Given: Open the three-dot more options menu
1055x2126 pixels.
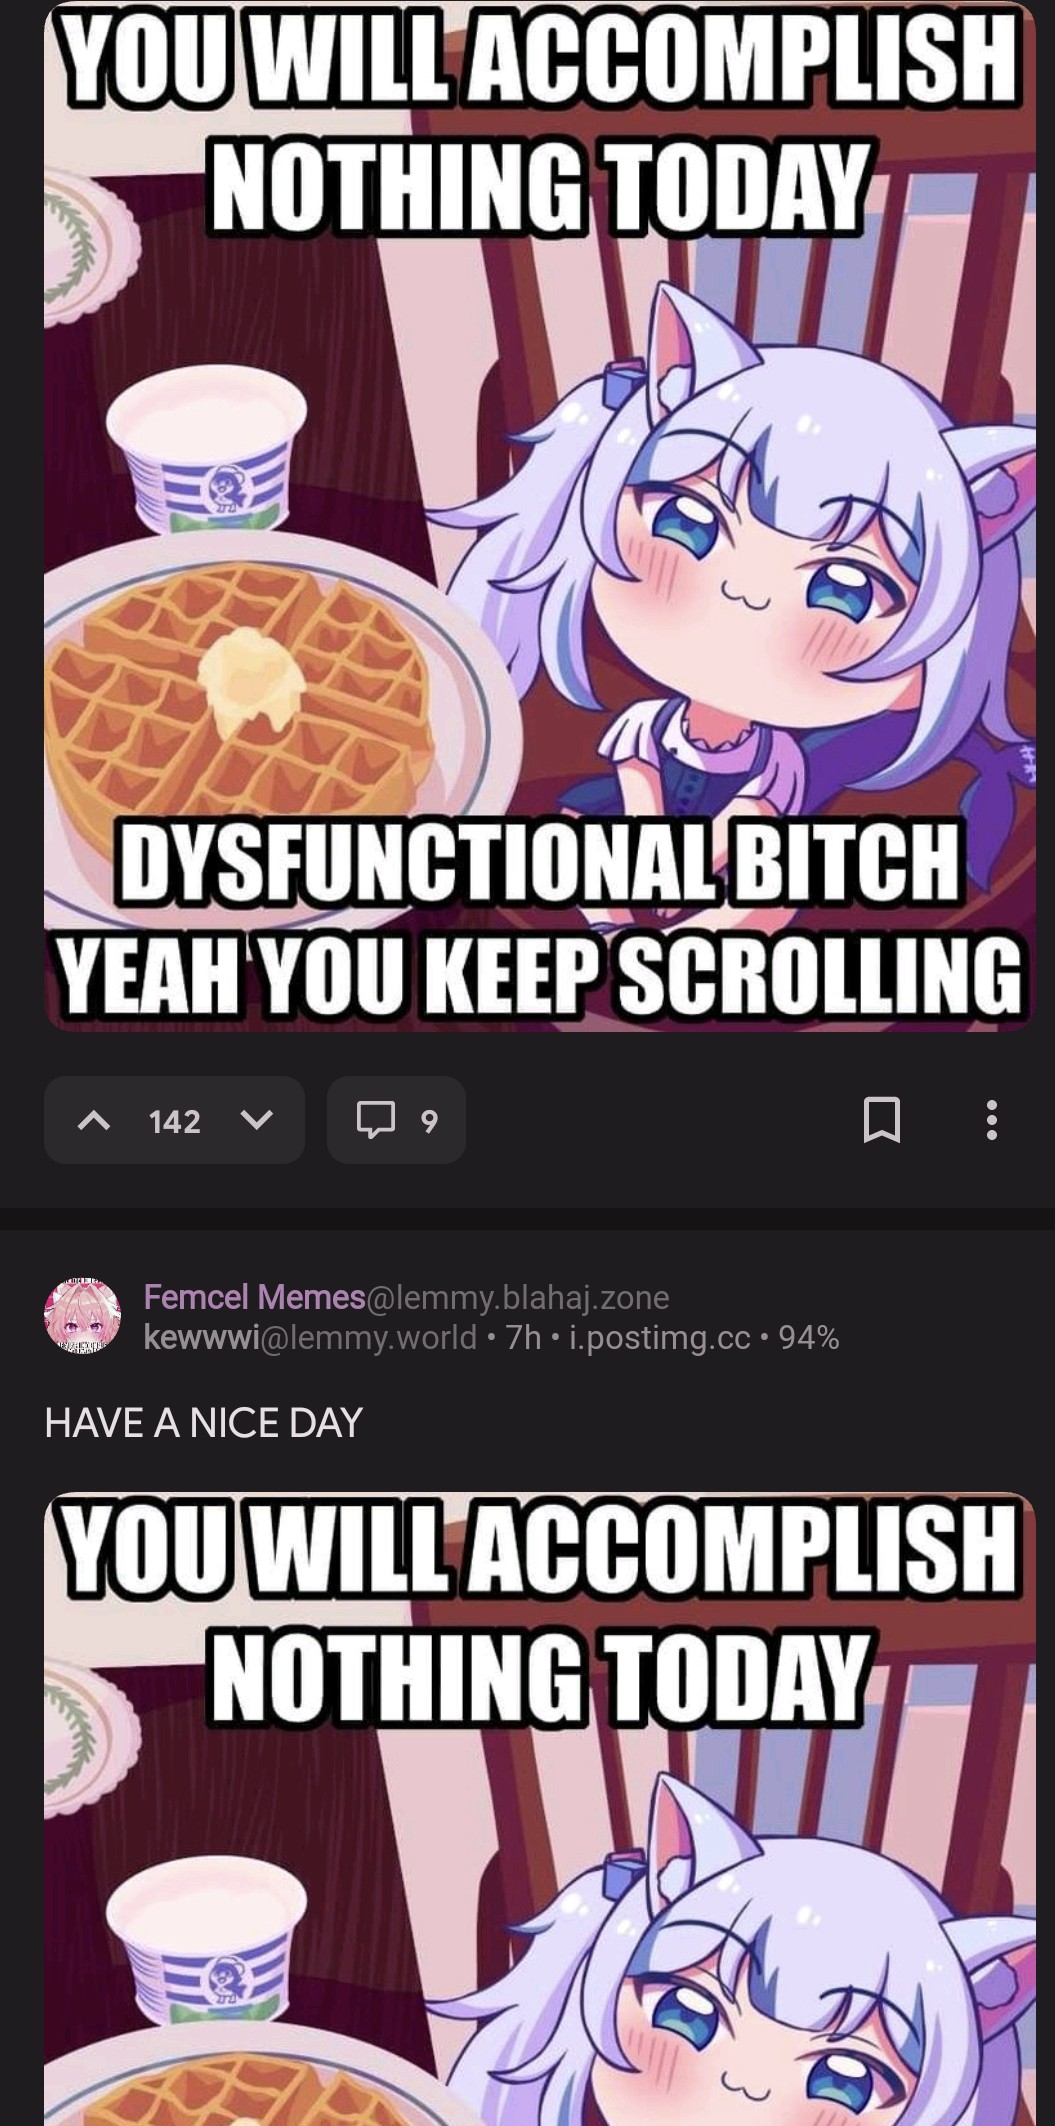Looking at the screenshot, I should [991, 1120].
